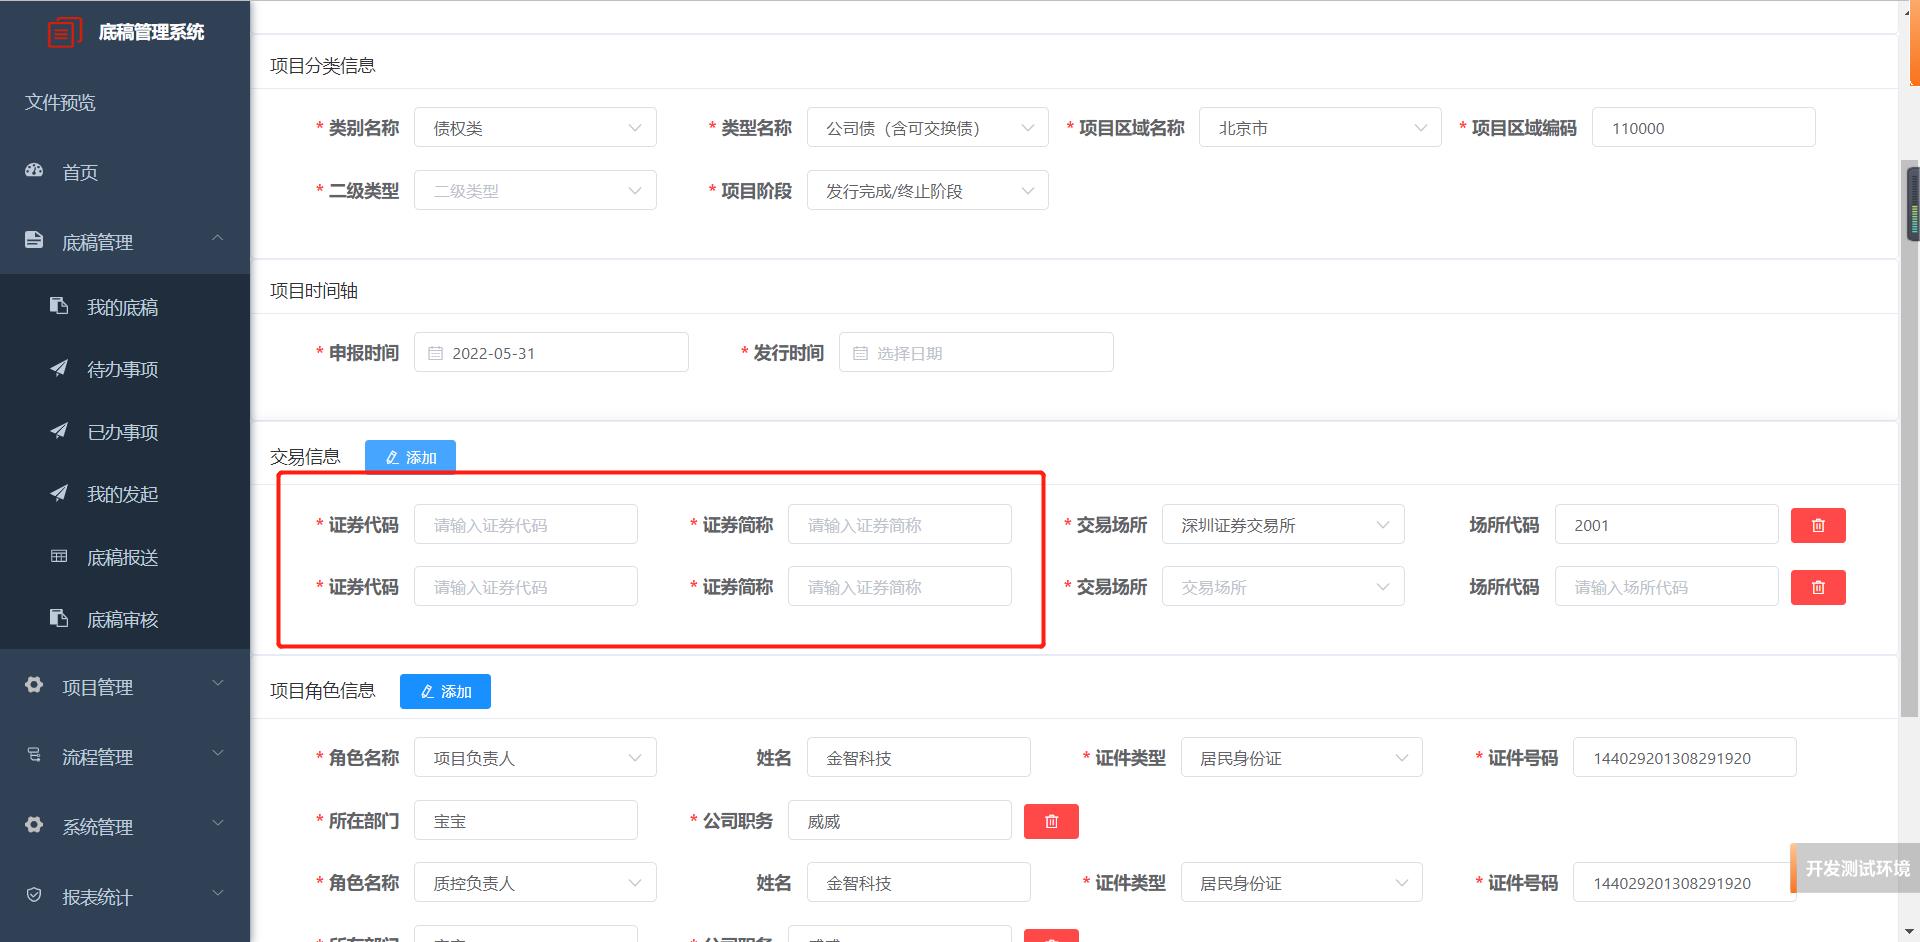The height and width of the screenshot is (942, 1920).
Task: Delete the 项目负责人 role row
Action: pos(1051,821)
